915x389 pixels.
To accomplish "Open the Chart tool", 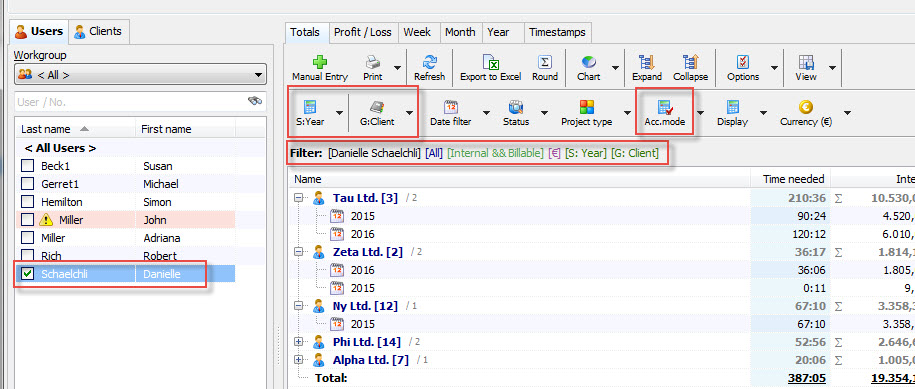I will click(588, 62).
